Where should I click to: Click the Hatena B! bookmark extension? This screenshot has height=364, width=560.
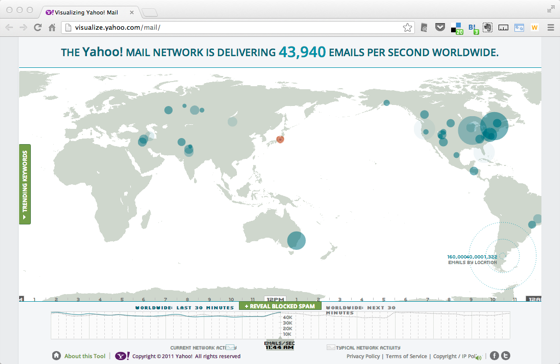[x=473, y=28]
